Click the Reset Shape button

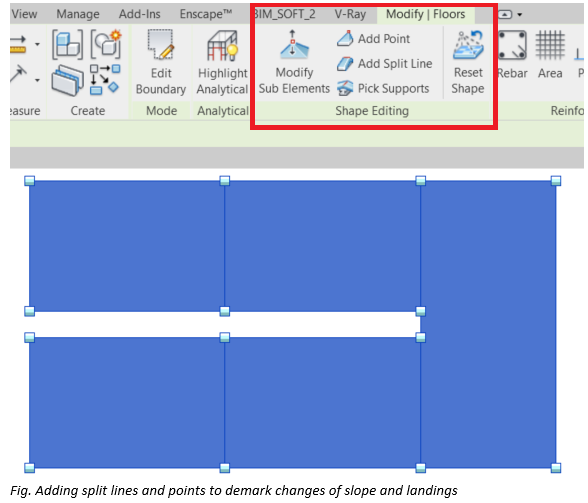[468, 62]
